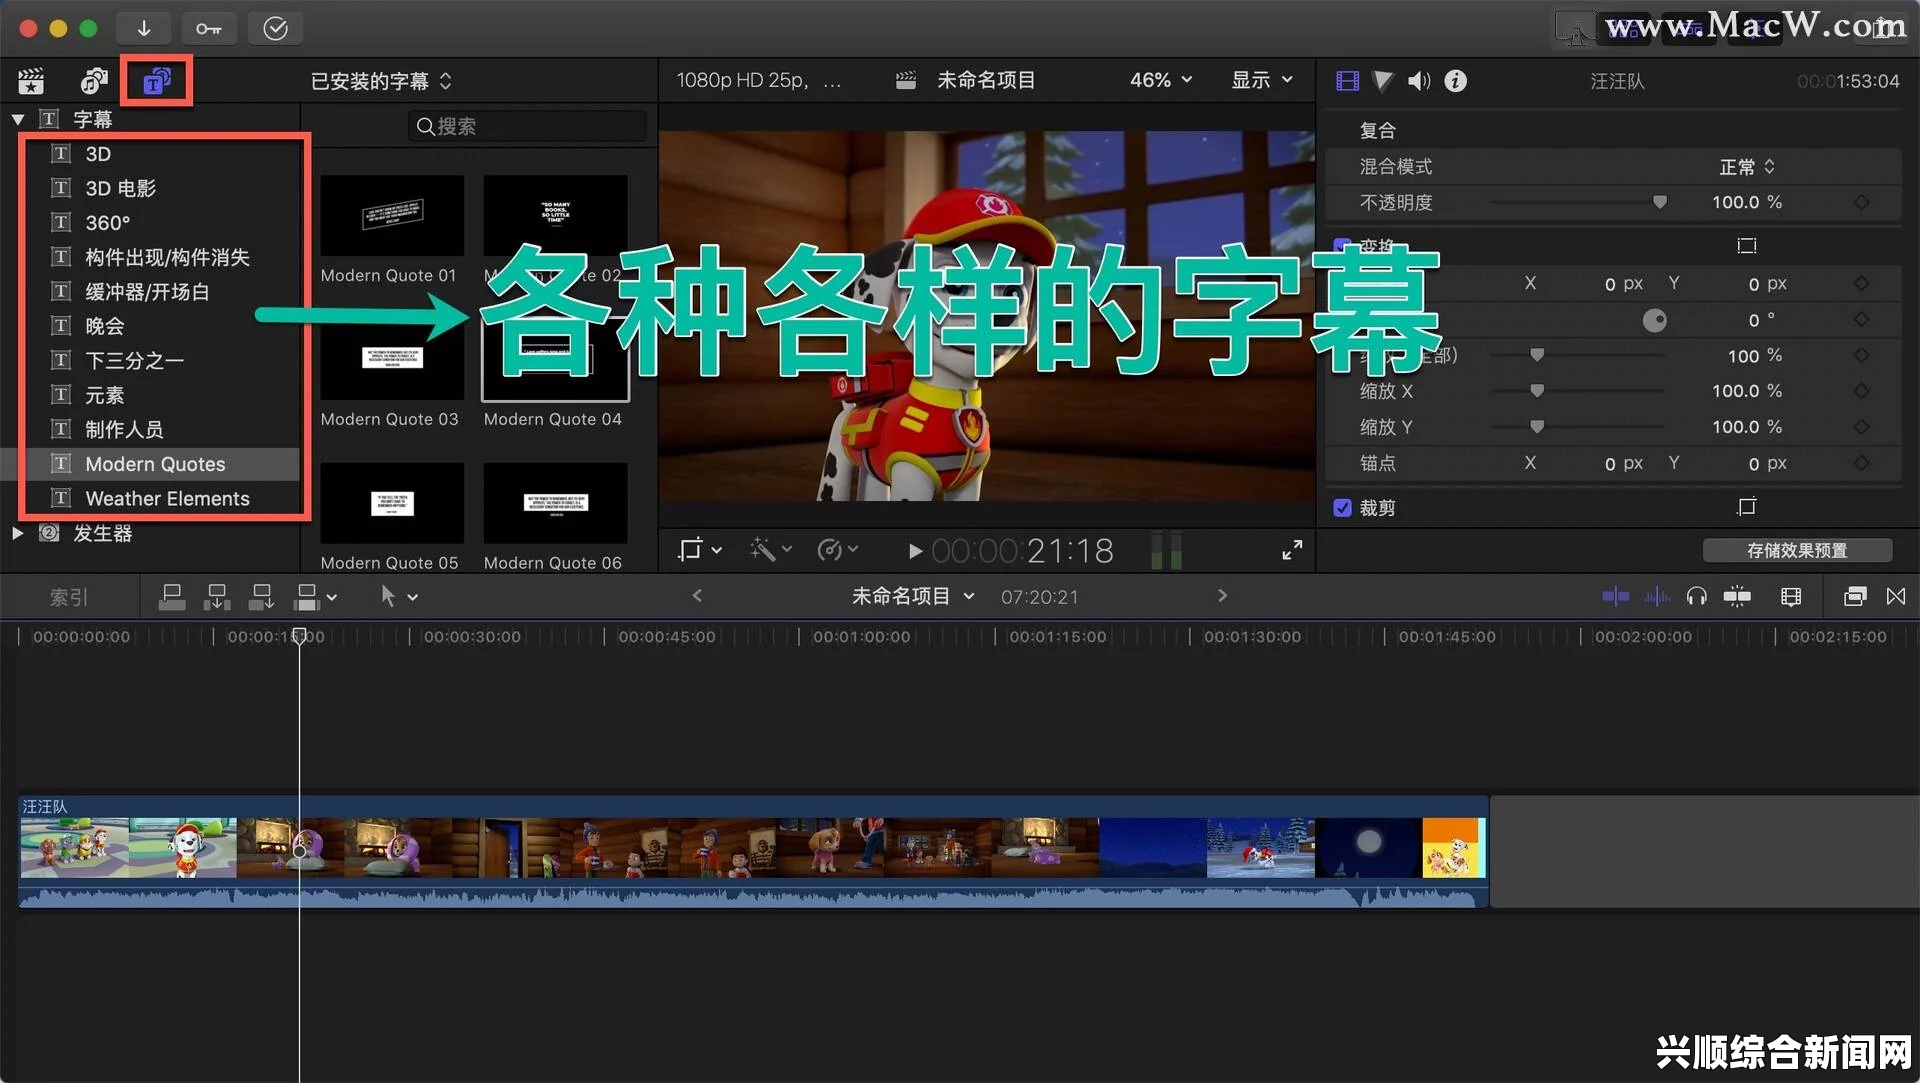This screenshot has width=1920, height=1083.
Task: Add keyframe for 不透明度 opacity
Action: [x=1861, y=202]
